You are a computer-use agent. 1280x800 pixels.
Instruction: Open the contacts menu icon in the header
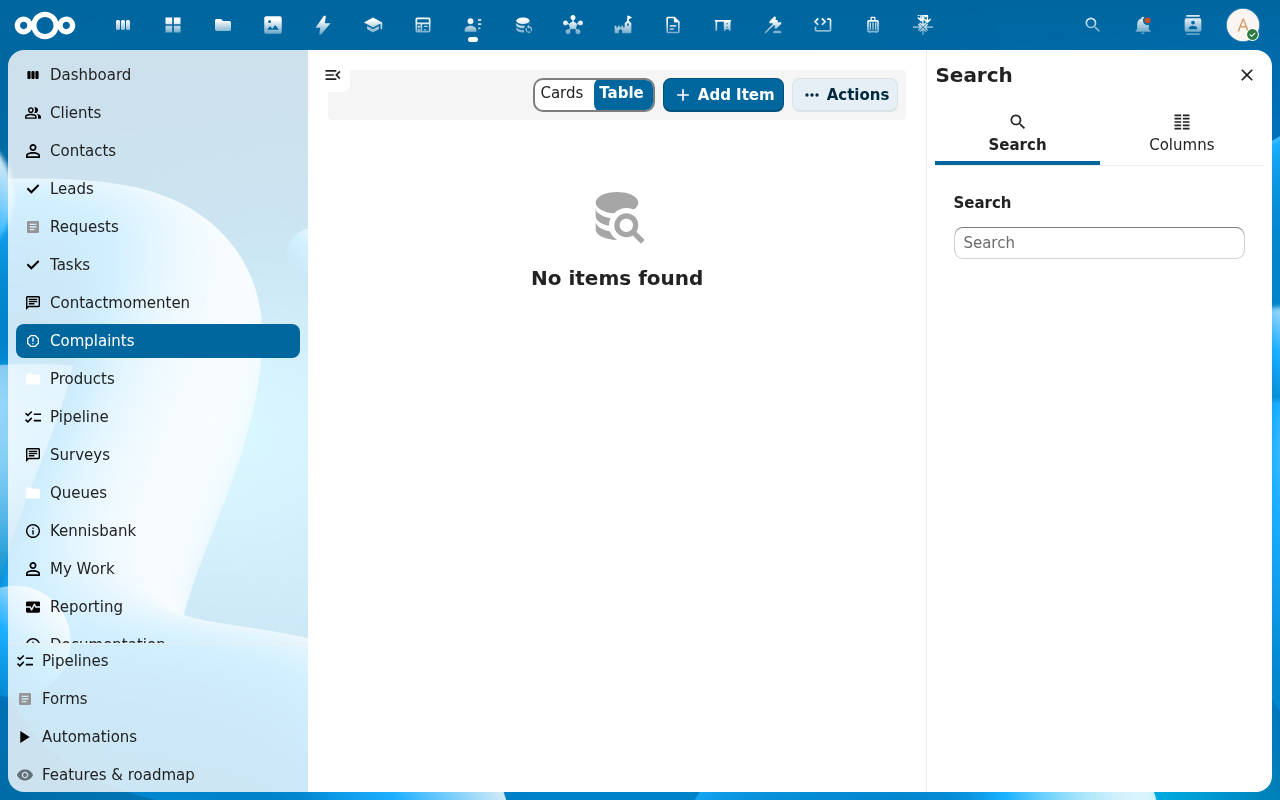[1193, 25]
